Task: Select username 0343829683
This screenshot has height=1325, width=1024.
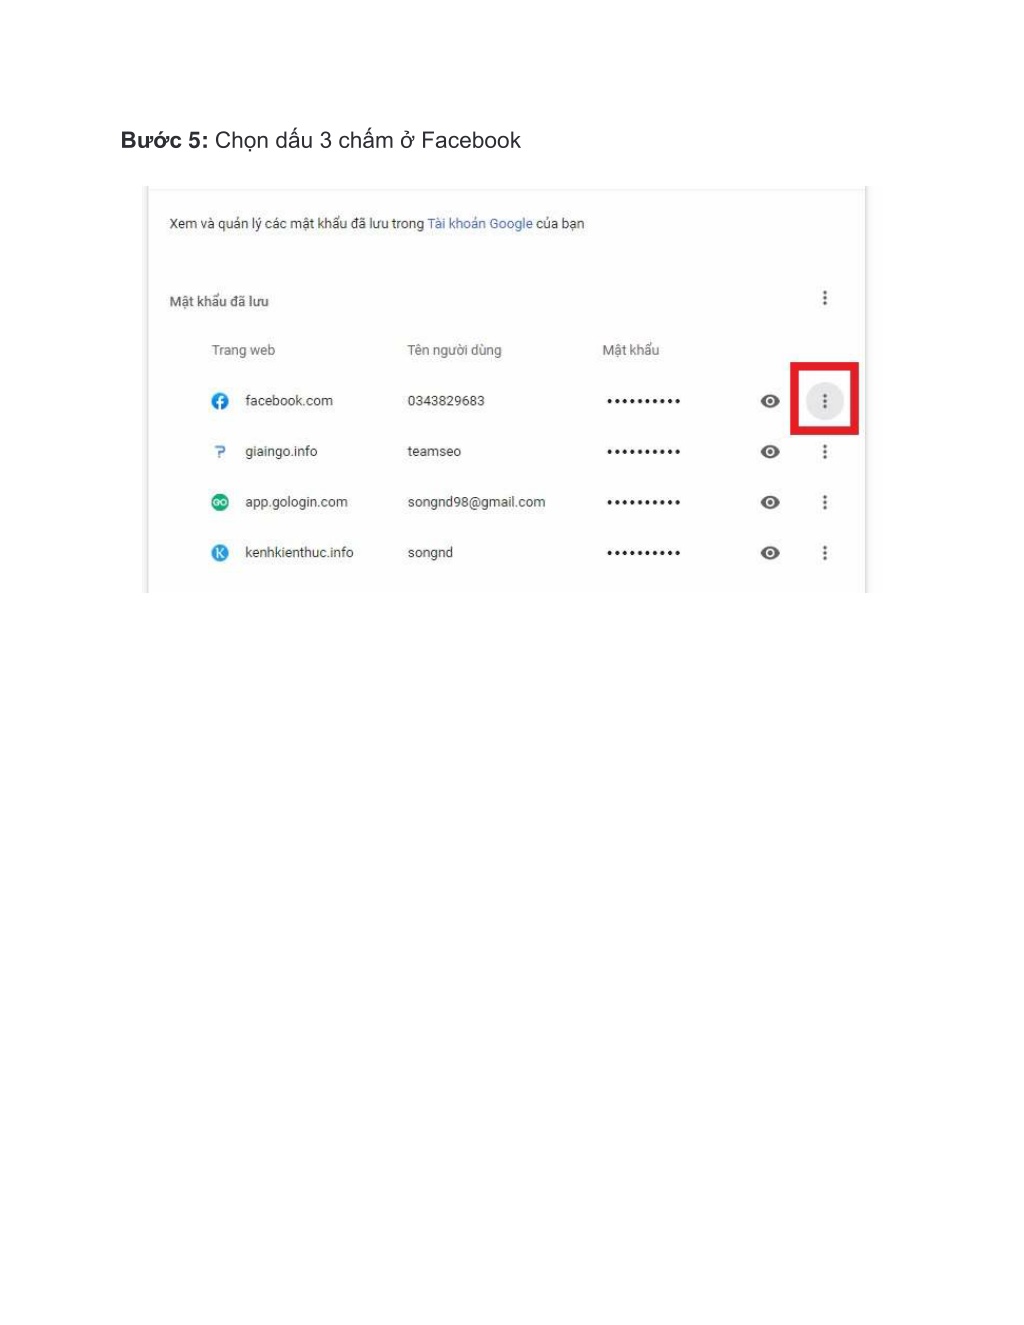Action: 446,401
